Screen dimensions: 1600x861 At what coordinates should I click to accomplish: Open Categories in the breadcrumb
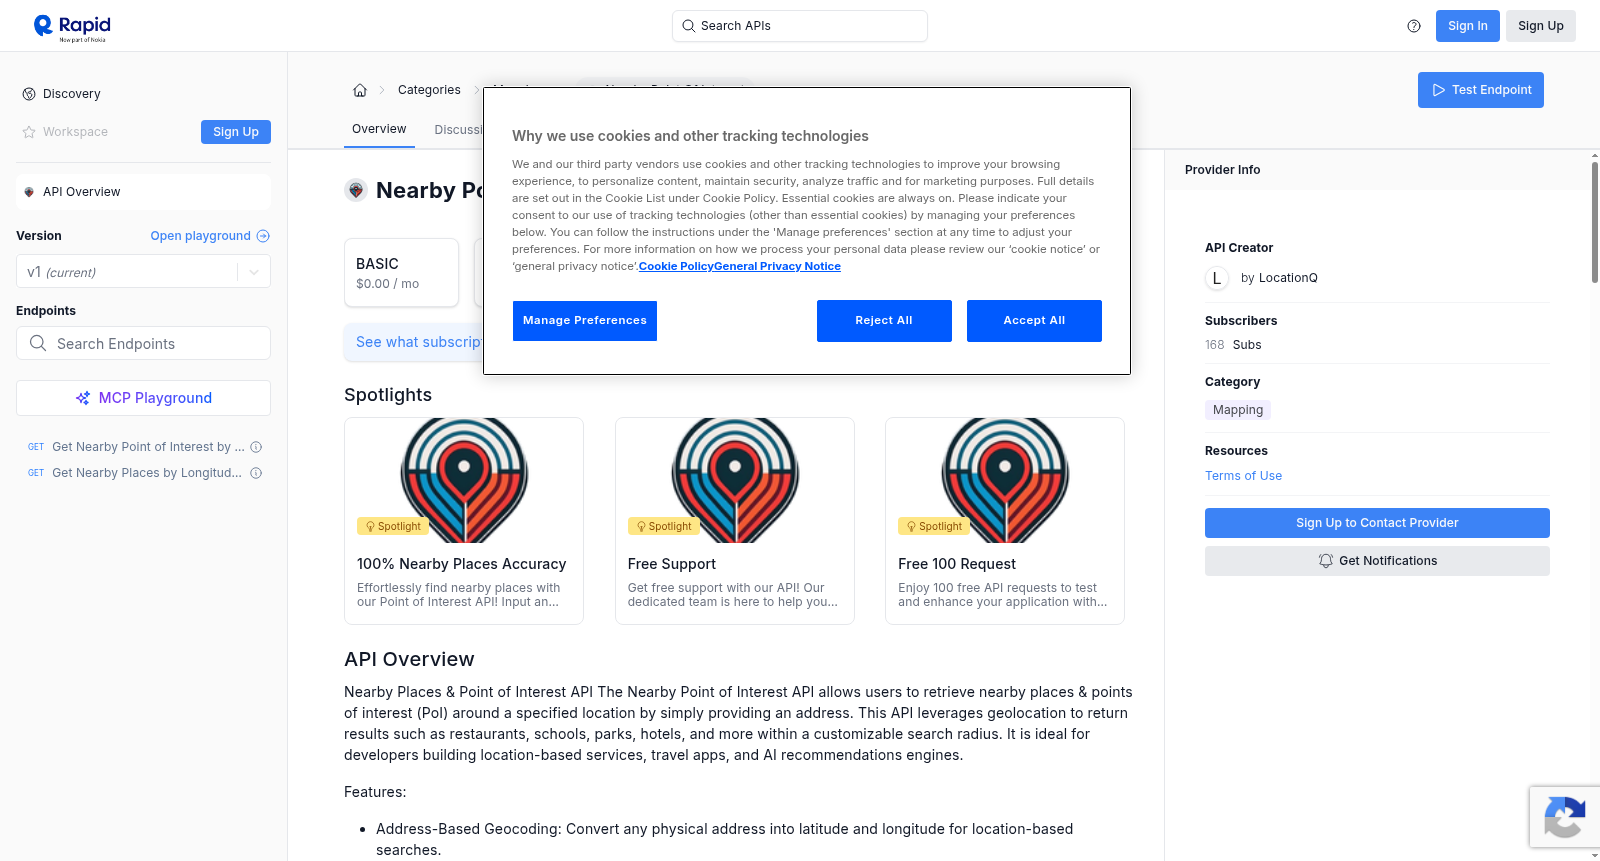(429, 90)
